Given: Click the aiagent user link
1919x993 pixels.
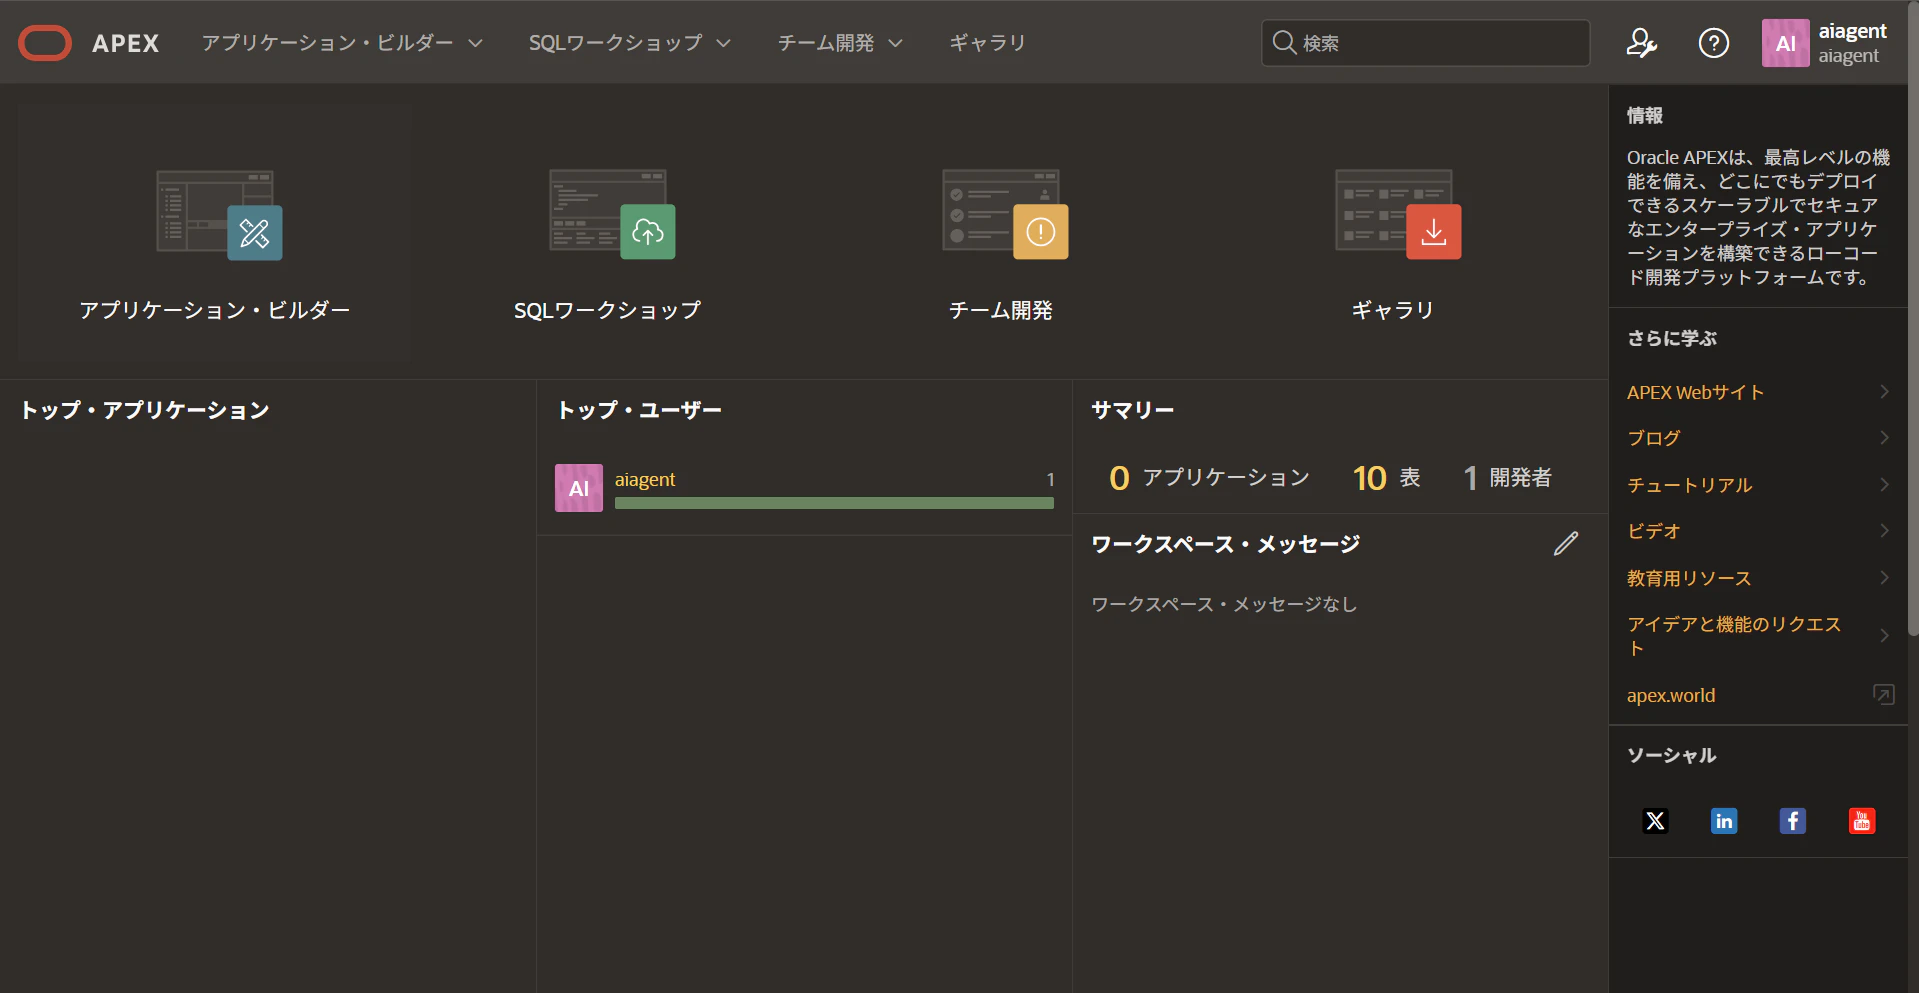Looking at the screenshot, I should coord(645,479).
